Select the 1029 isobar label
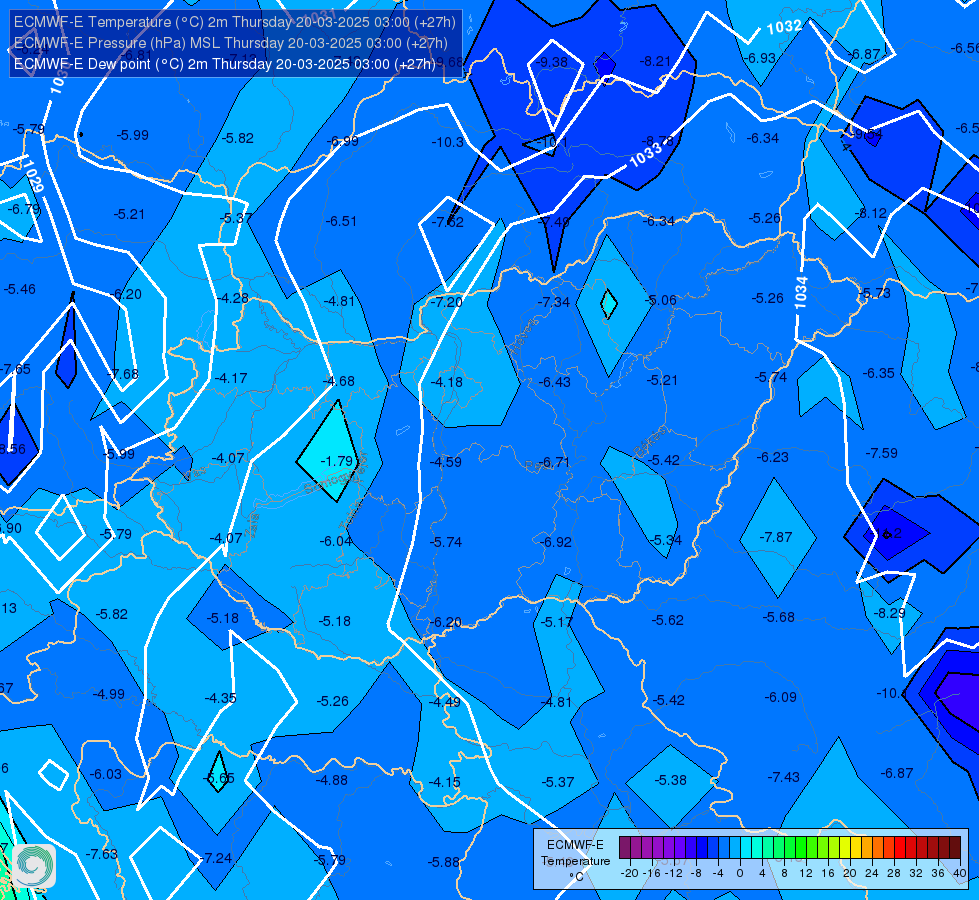Viewport: 979px width, 900px height. [x=34, y=175]
